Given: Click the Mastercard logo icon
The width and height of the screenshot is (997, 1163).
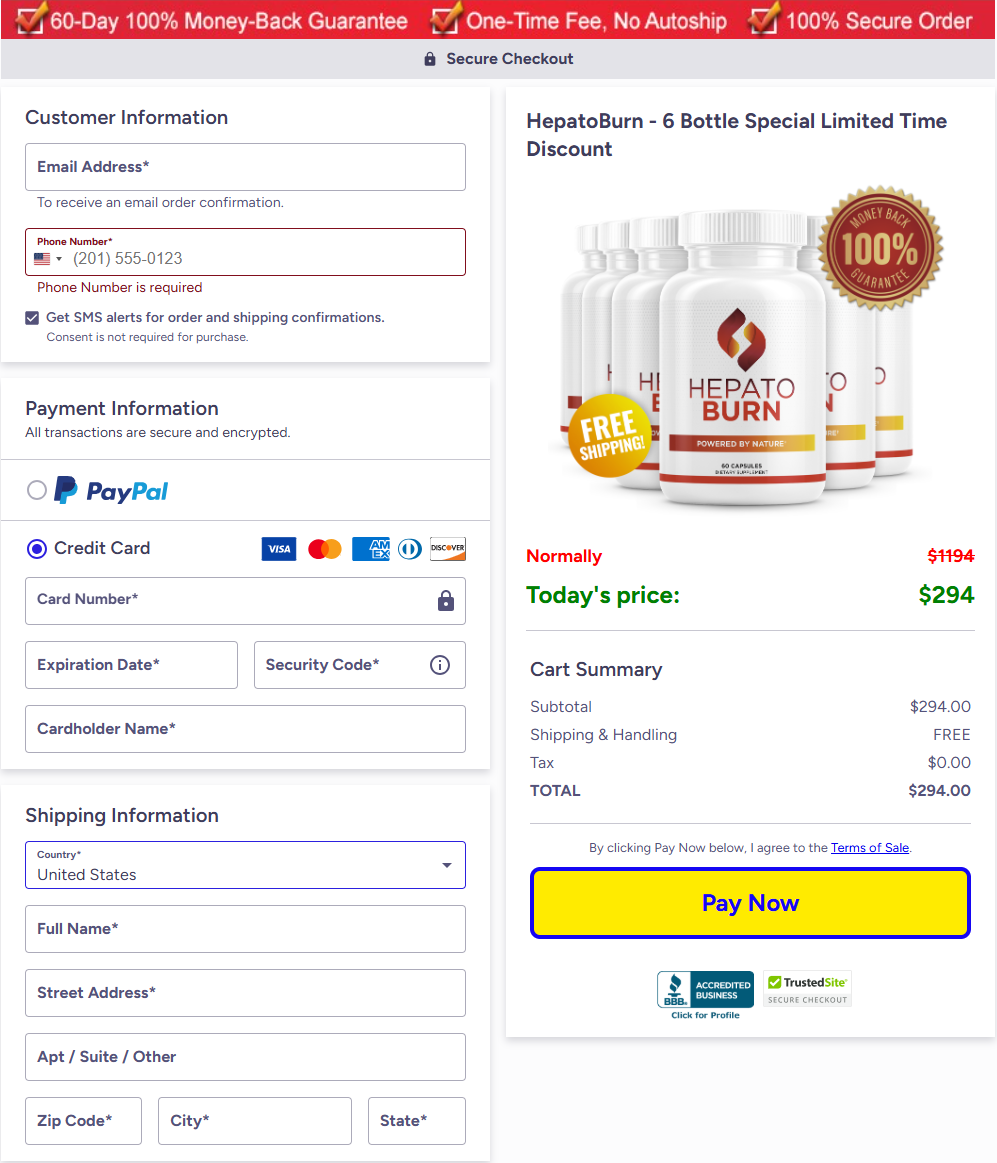Looking at the screenshot, I should (x=325, y=549).
